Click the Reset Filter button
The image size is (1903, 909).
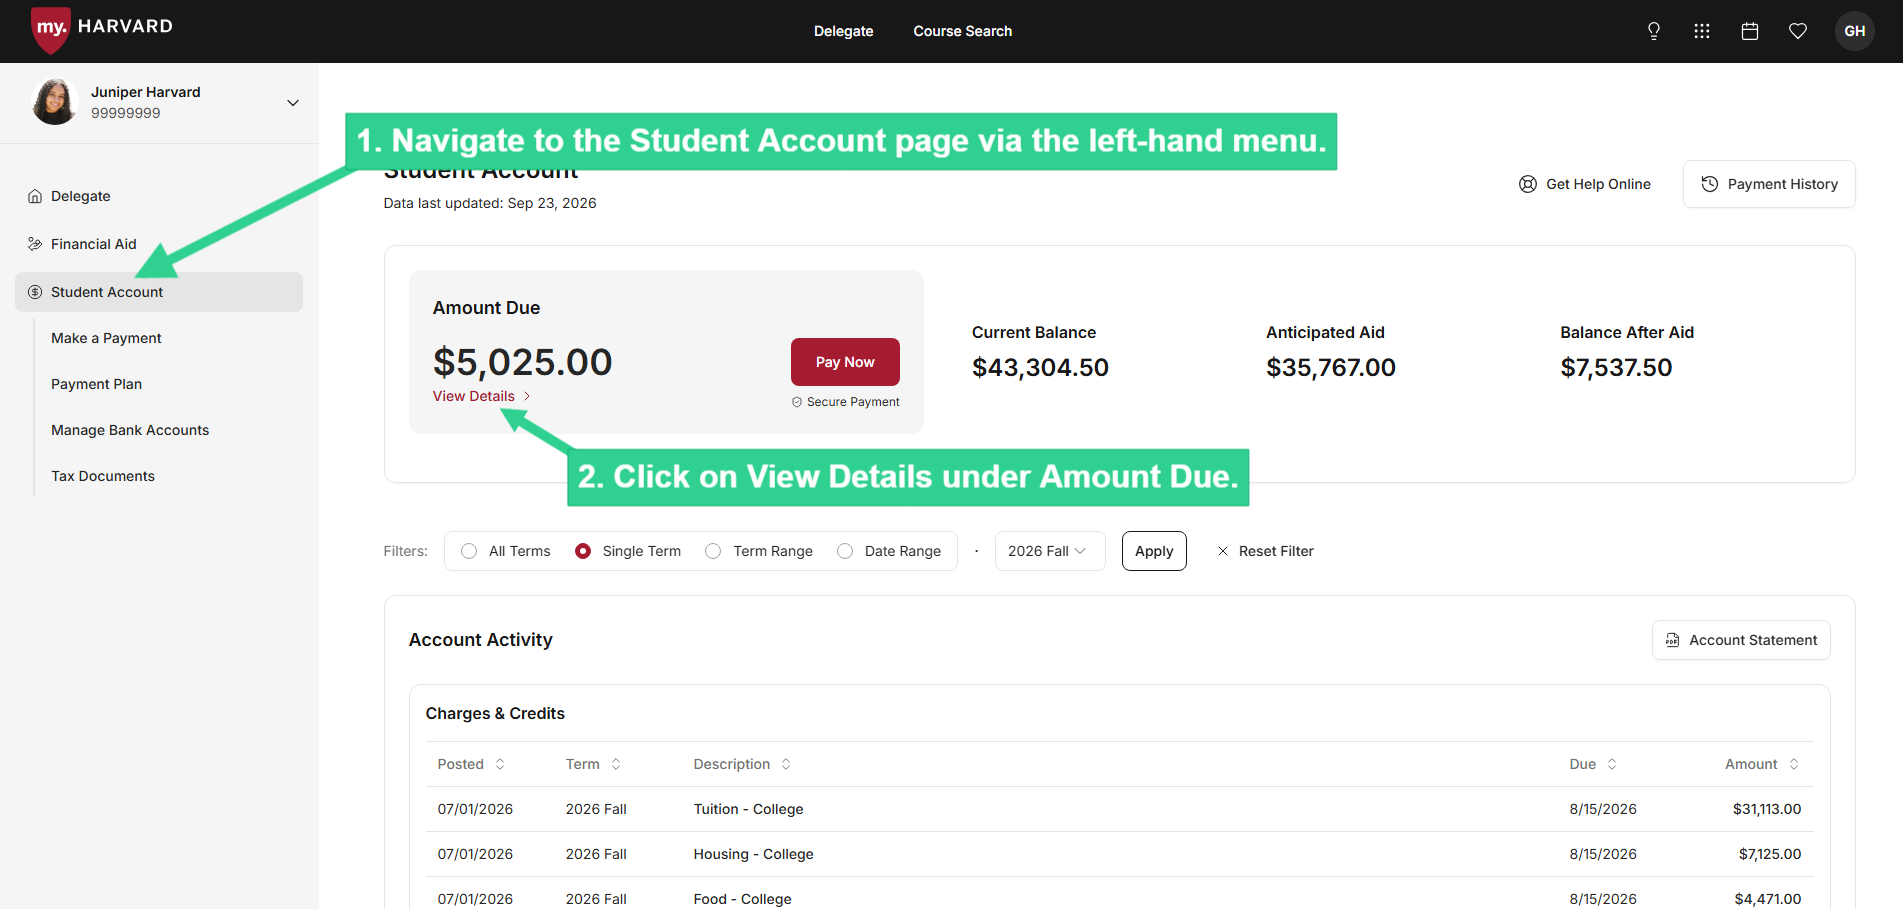point(1265,551)
